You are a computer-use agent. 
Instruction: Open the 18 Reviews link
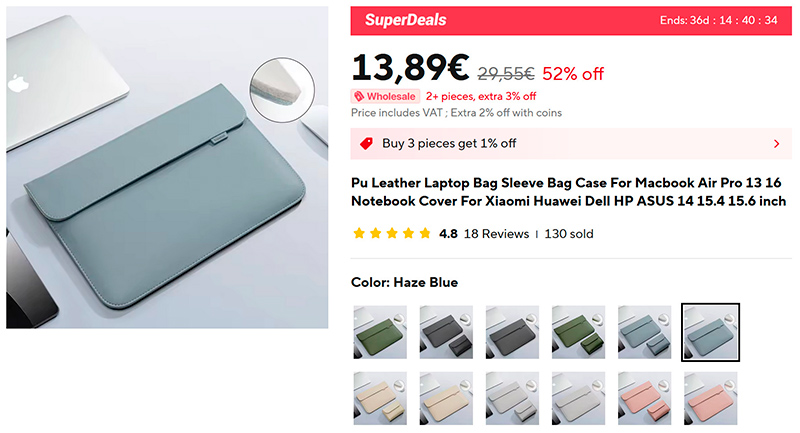pyautogui.click(x=496, y=234)
